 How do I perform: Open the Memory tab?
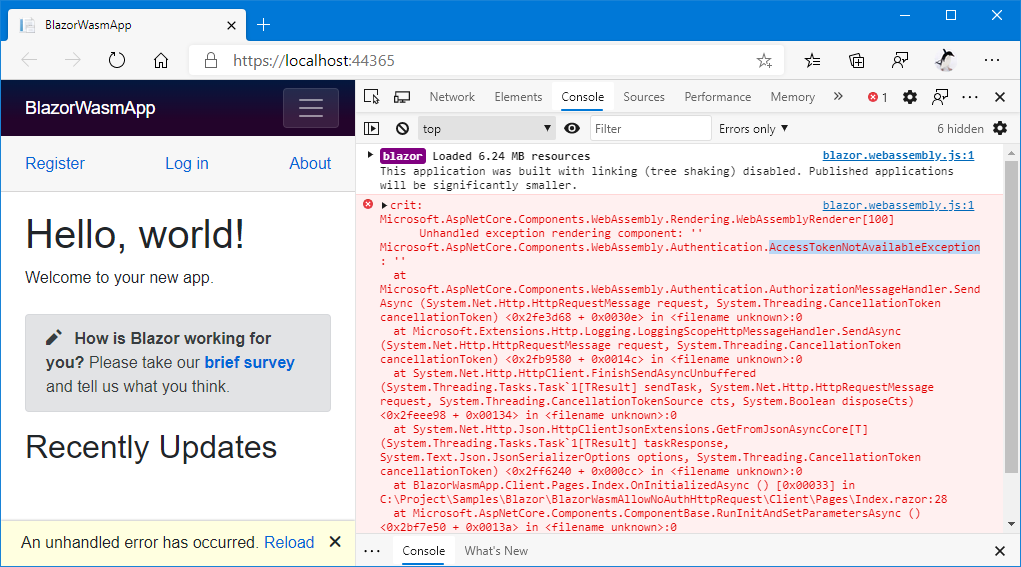pyautogui.click(x=792, y=97)
